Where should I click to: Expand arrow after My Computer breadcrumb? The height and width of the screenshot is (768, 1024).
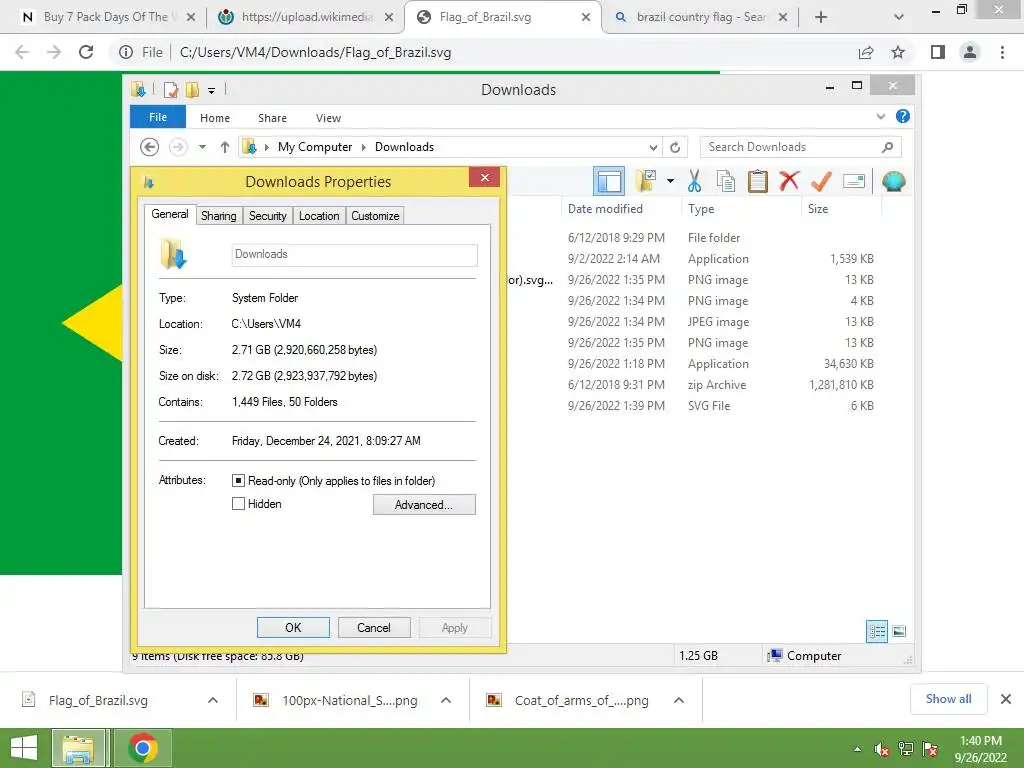point(364,147)
